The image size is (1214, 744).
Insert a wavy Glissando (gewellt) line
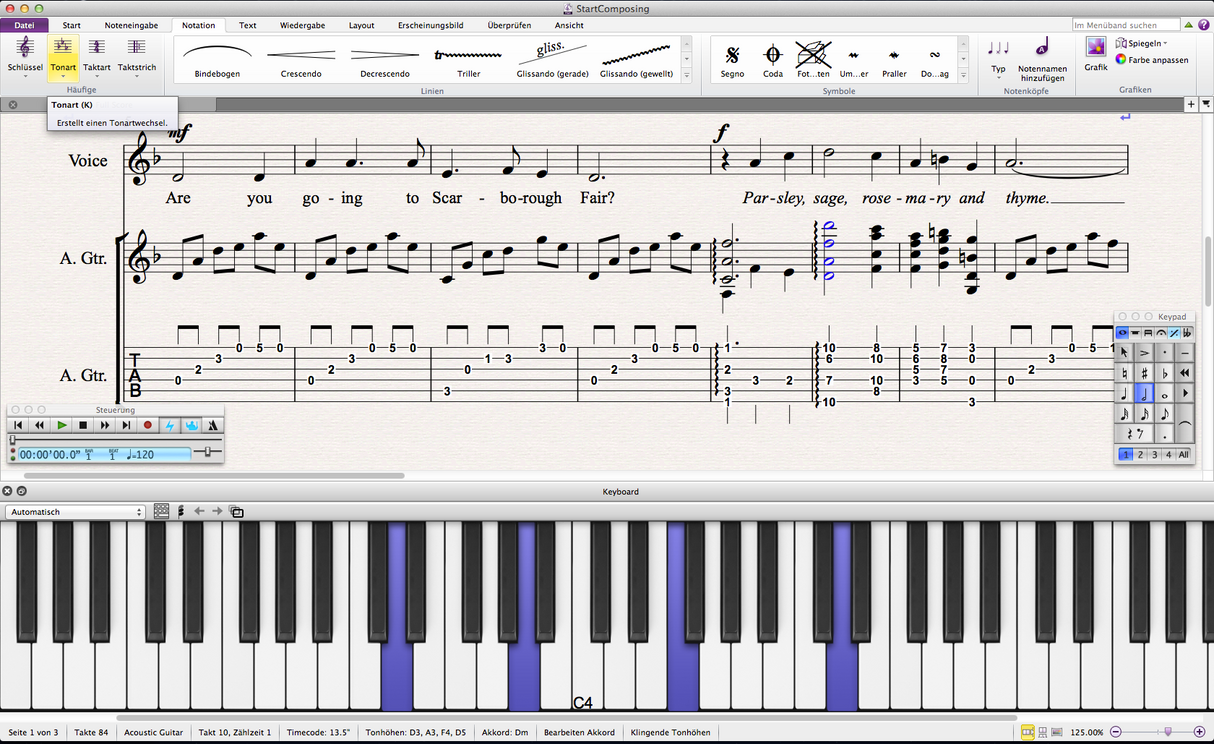point(636,59)
